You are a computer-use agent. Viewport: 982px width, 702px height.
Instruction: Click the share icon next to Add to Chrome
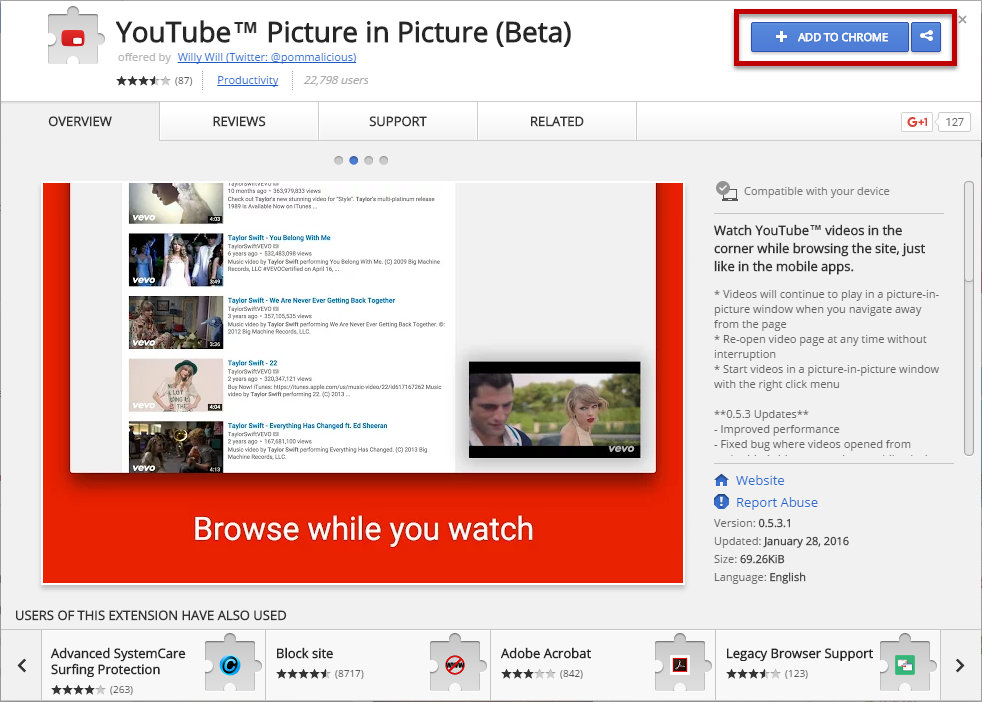(926, 37)
